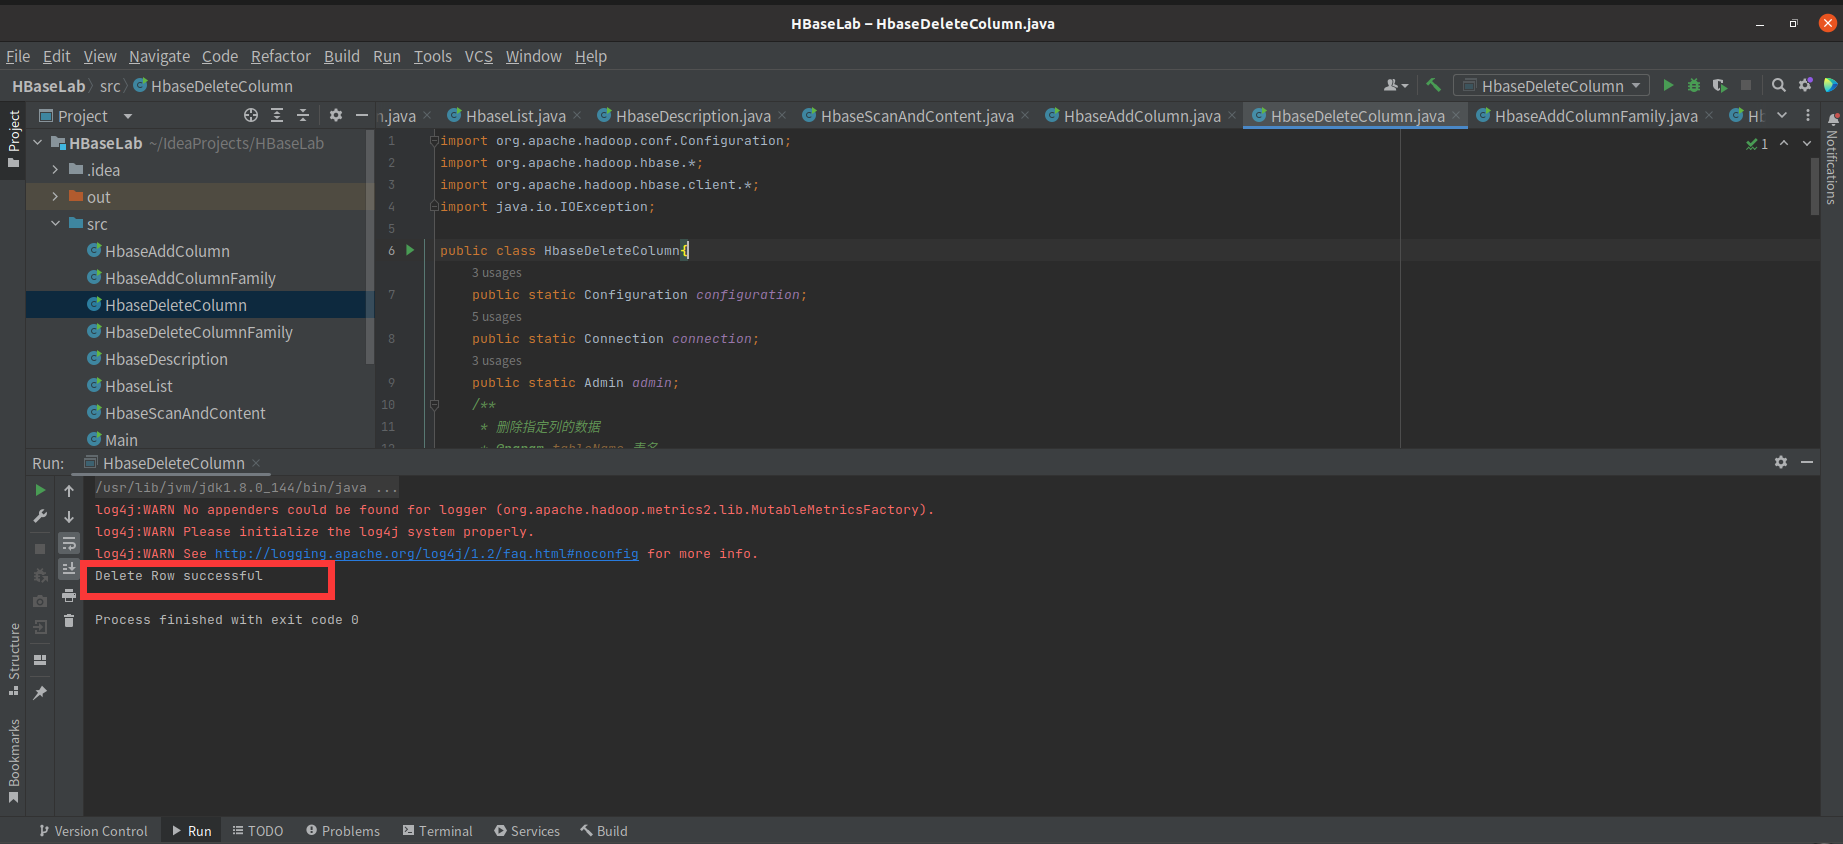Open the TODO tool window
1843x844 pixels.
[x=258, y=831]
